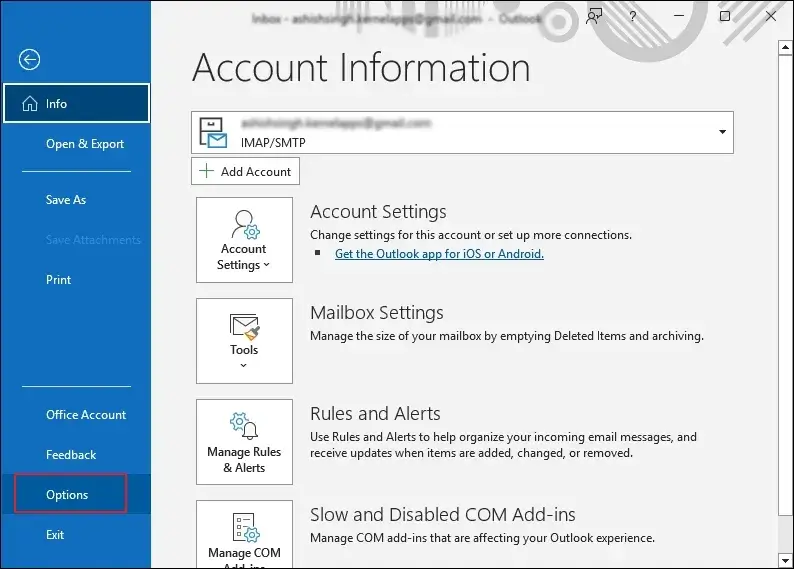Screen dimensions: 794x569
Task: Open the Info home page
Action: click(76, 103)
